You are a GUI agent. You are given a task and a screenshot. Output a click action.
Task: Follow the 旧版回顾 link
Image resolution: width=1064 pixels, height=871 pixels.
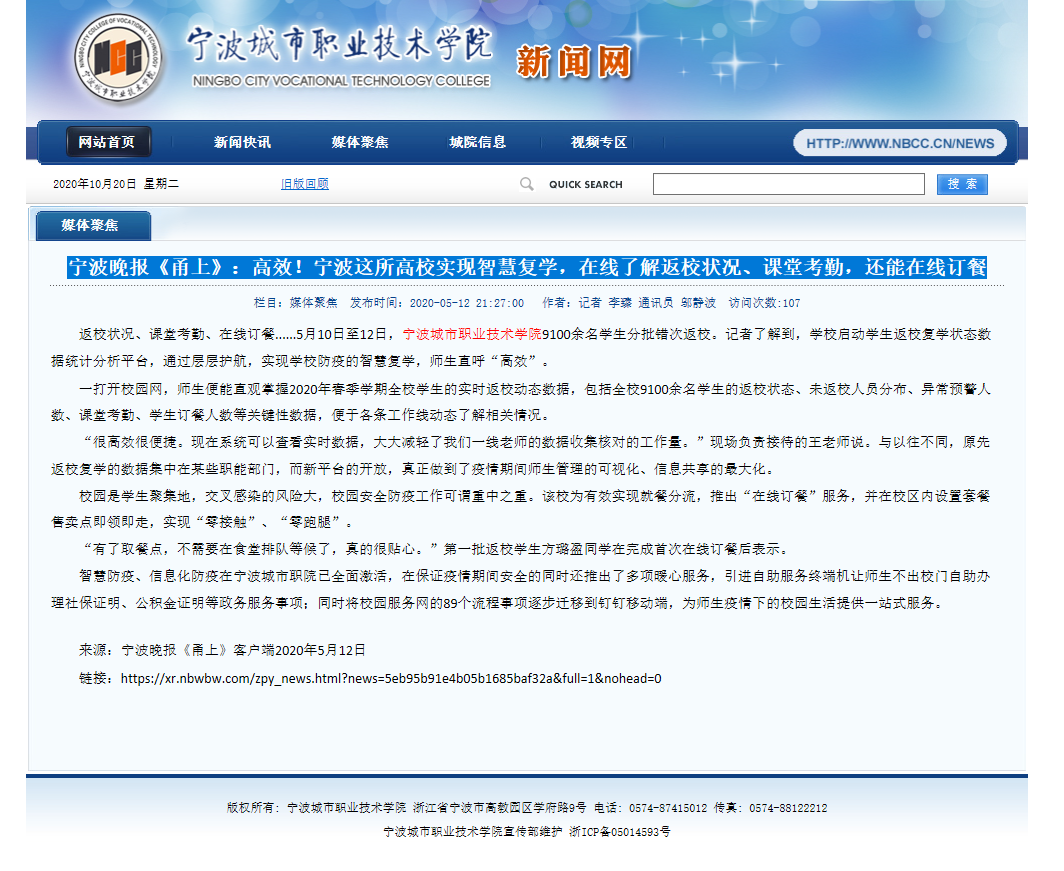[x=305, y=184]
